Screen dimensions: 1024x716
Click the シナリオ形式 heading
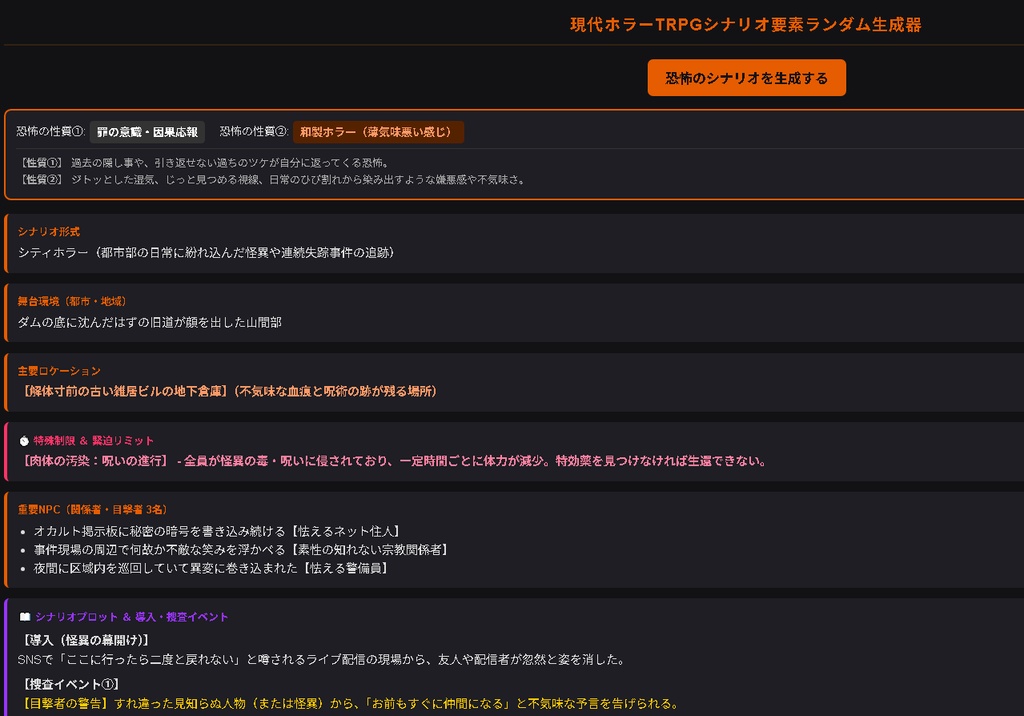(49, 231)
